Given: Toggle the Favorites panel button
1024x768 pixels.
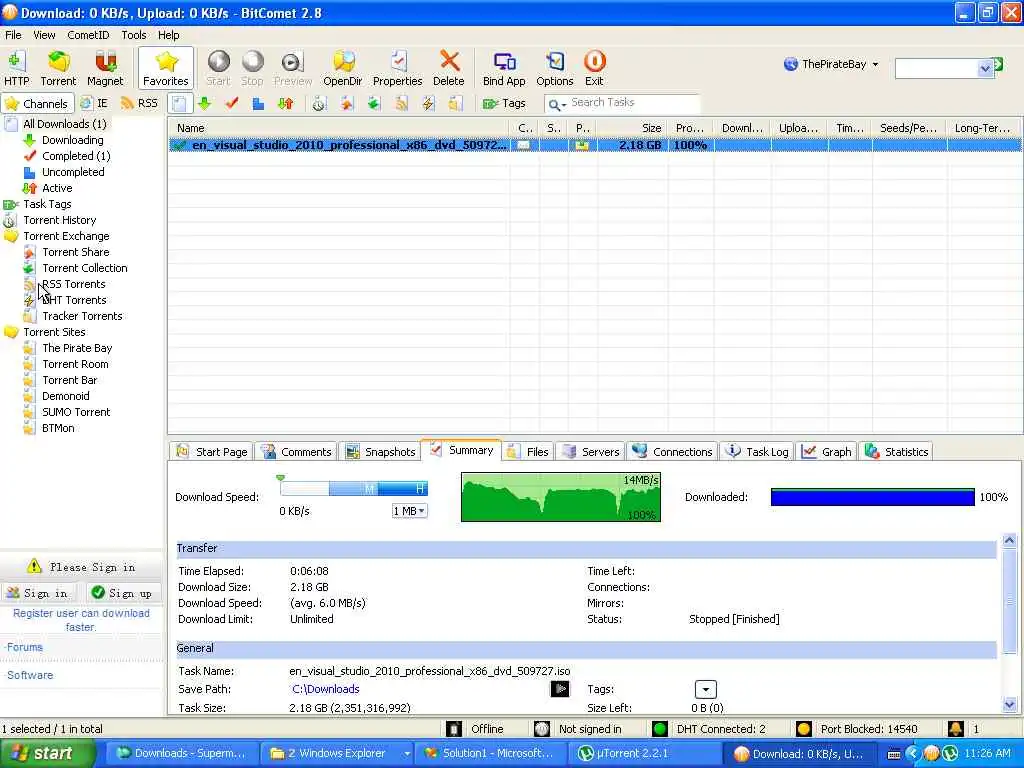Looking at the screenshot, I should (x=166, y=68).
